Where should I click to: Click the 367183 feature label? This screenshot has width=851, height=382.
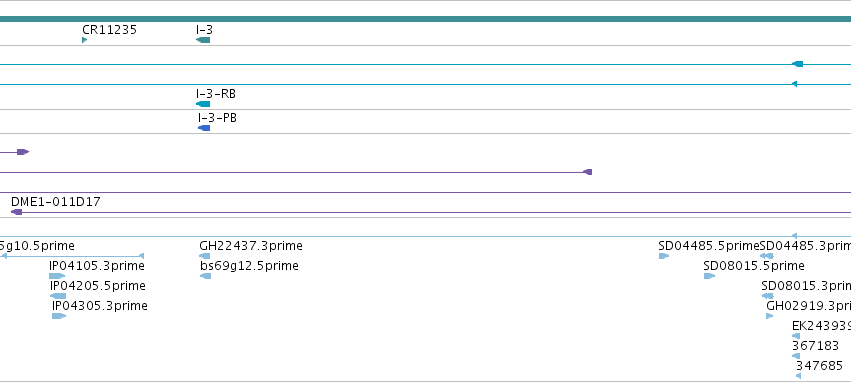click(x=815, y=346)
